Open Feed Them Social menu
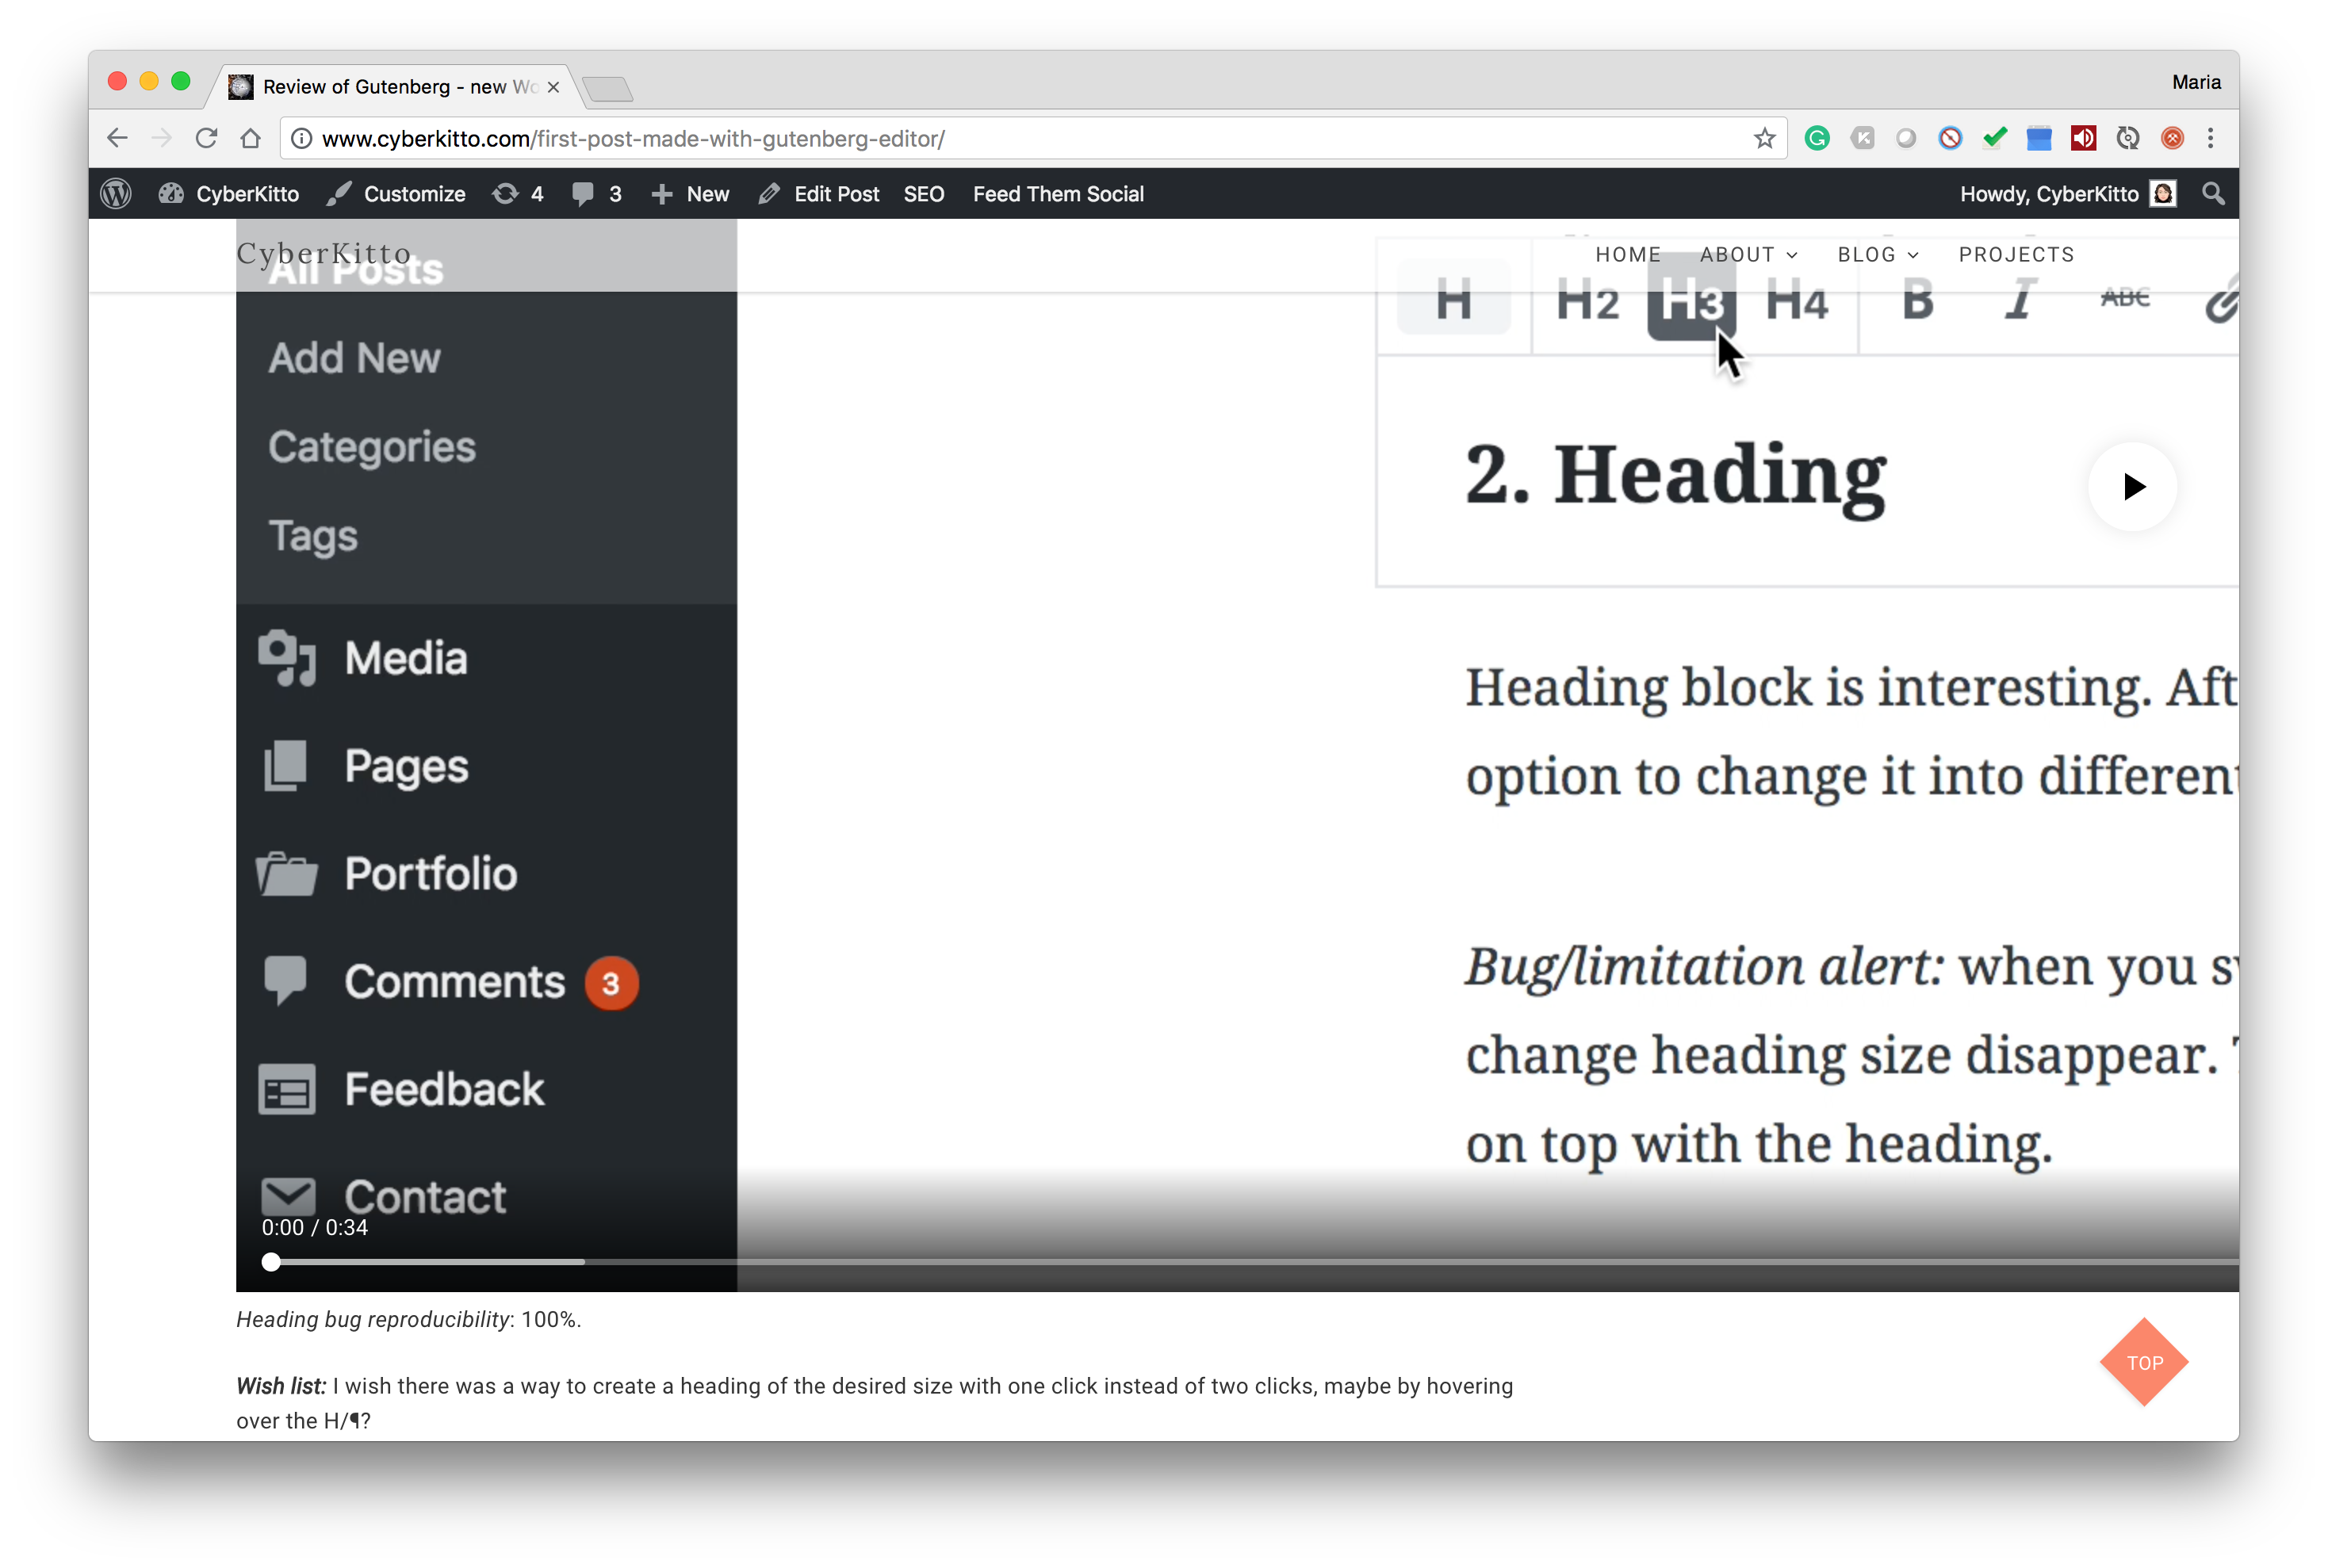This screenshot has height=1568, width=2328. pyautogui.click(x=1058, y=194)
